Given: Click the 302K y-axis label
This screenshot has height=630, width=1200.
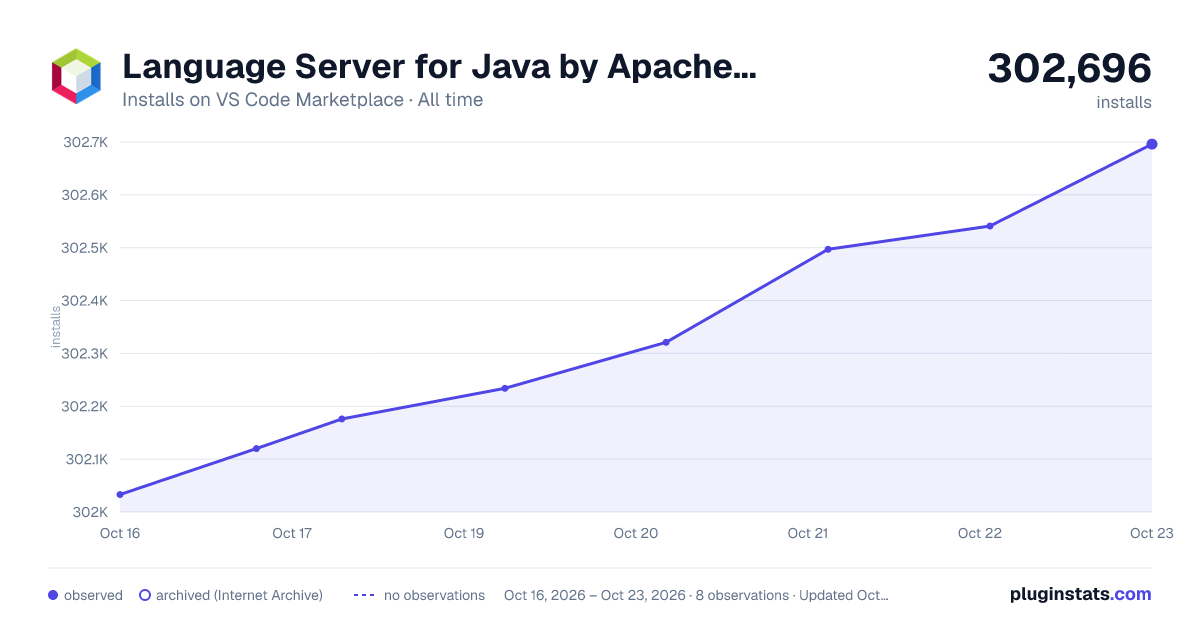Looking at the screenshot, I should [89, 512].
